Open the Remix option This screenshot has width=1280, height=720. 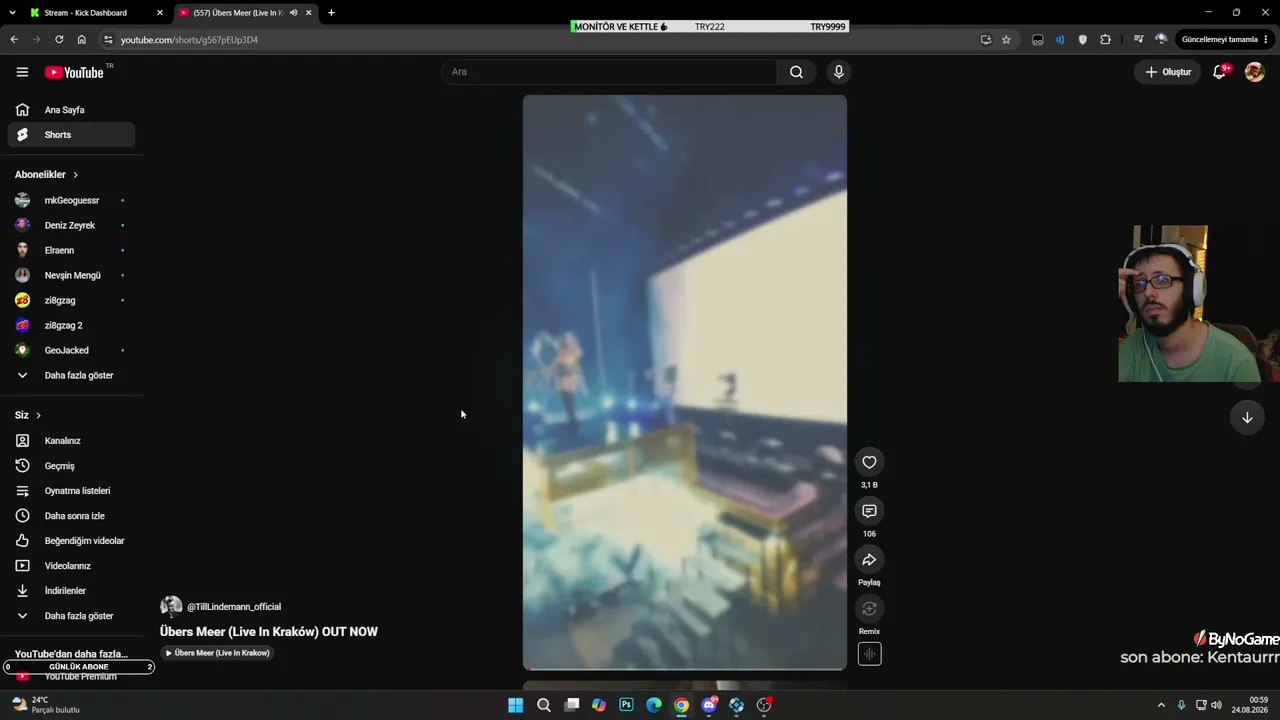(x=869, y=609)
